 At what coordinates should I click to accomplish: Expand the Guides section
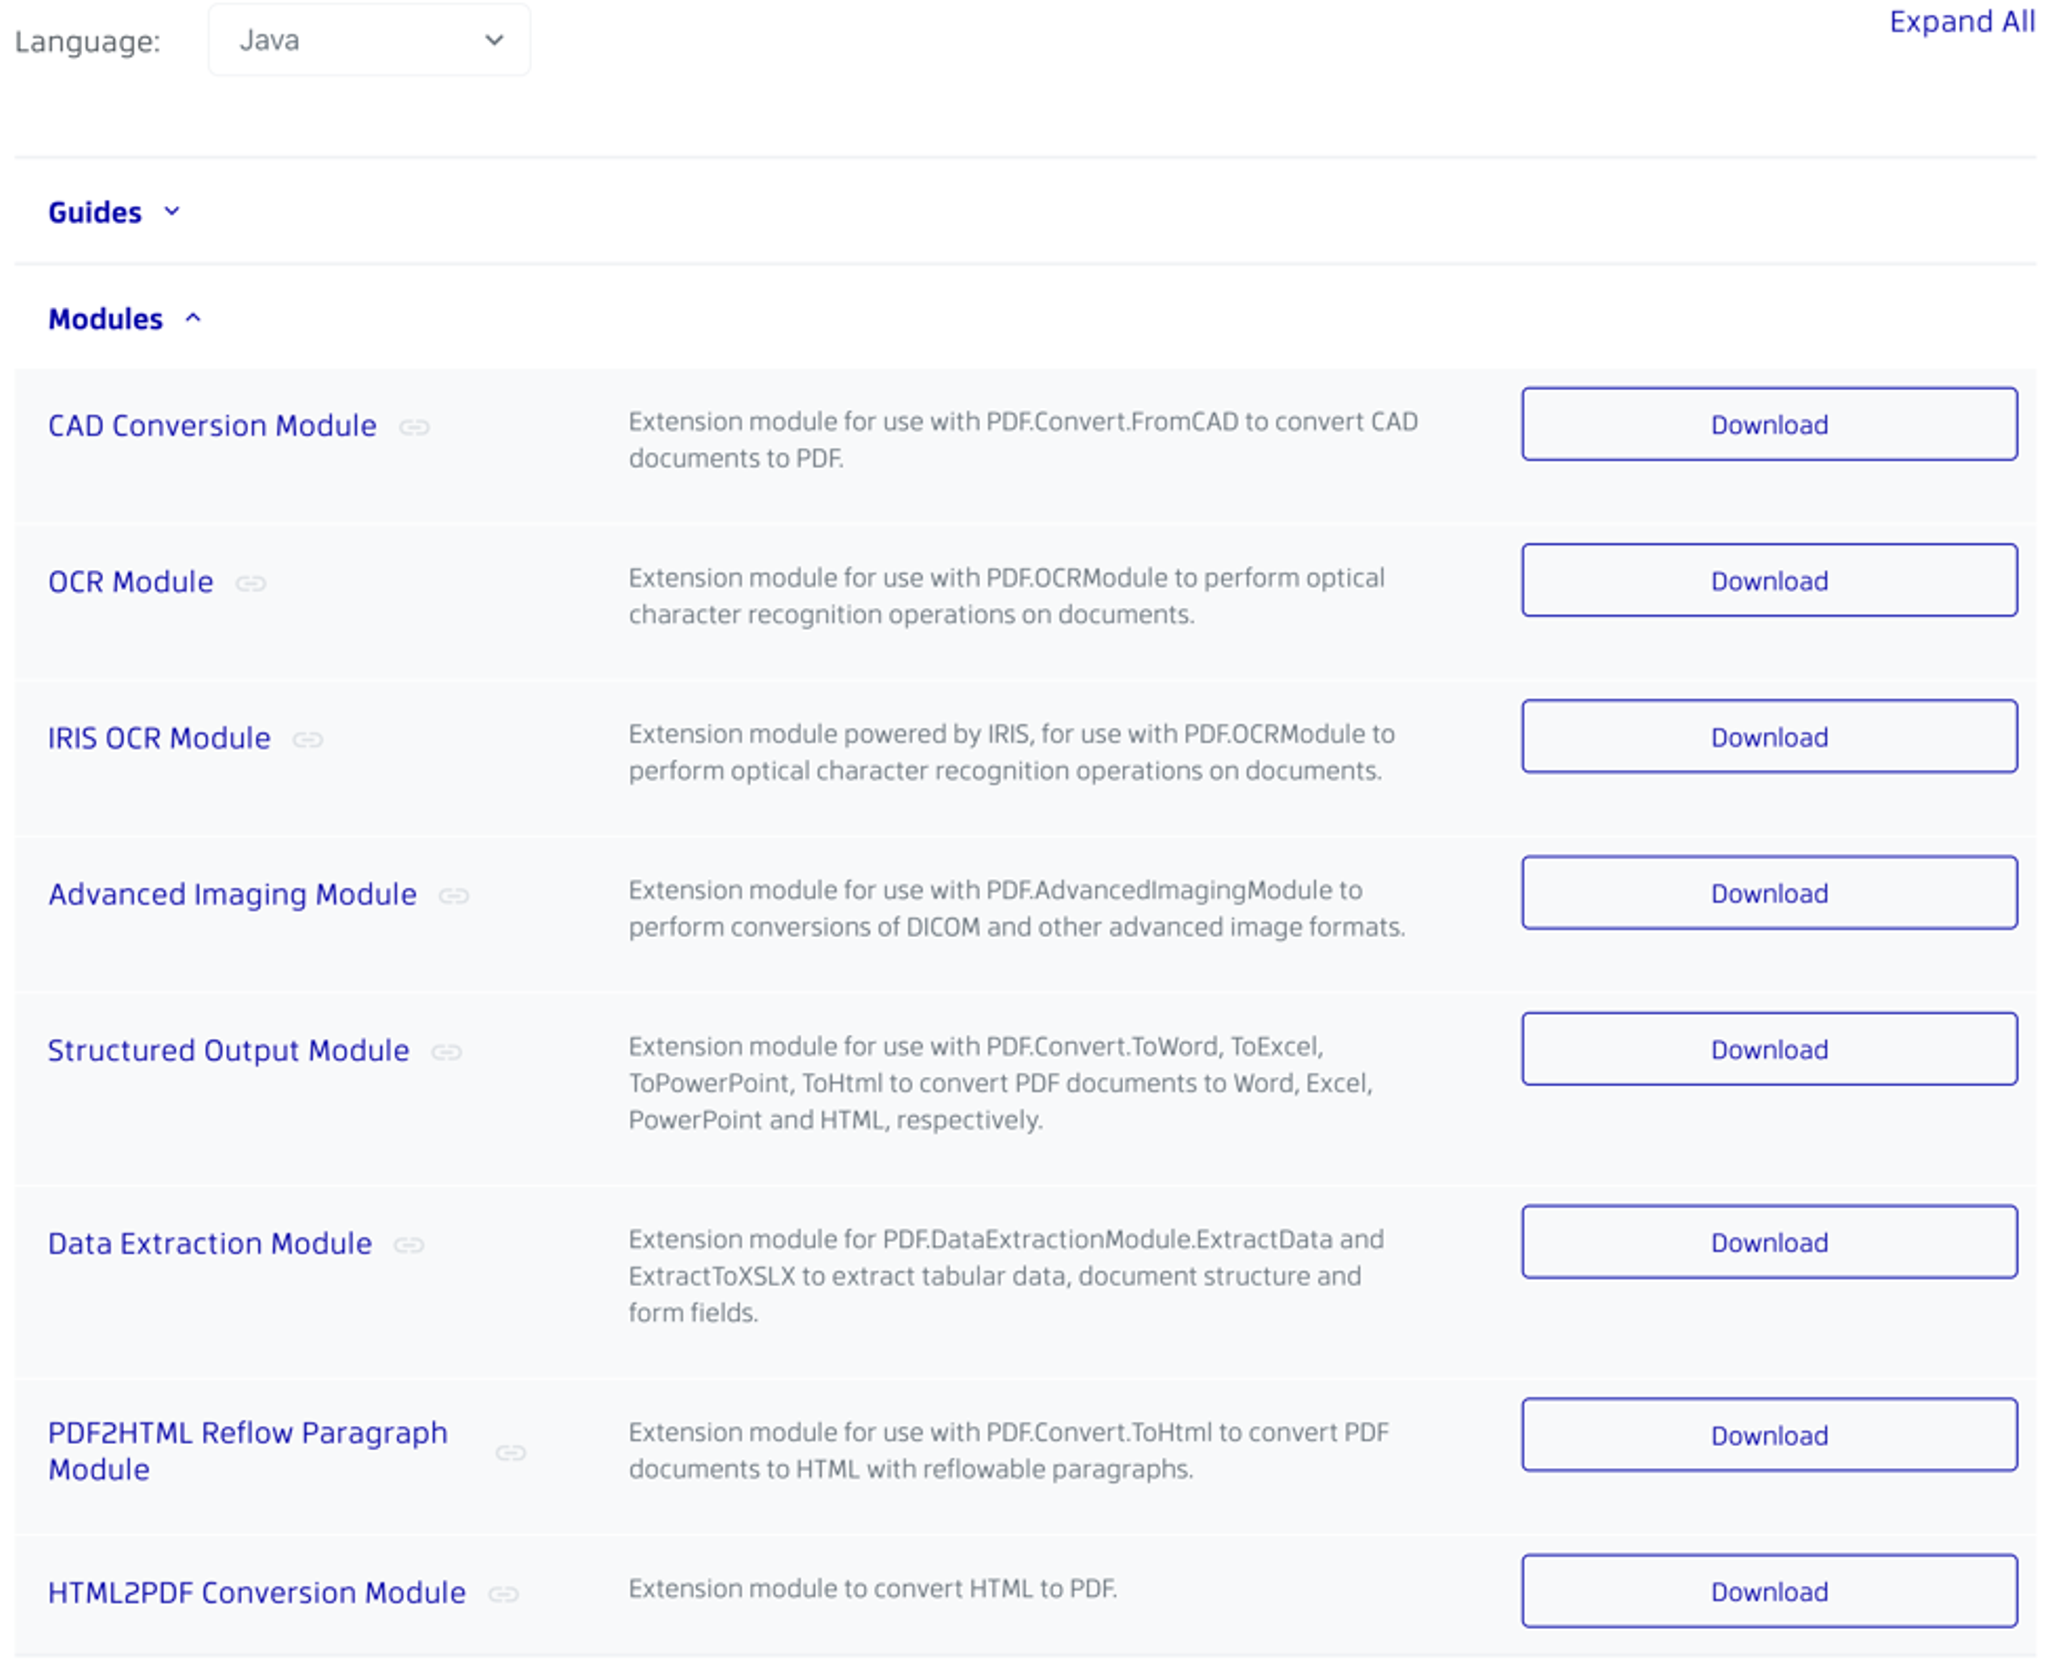coord(113,212)
